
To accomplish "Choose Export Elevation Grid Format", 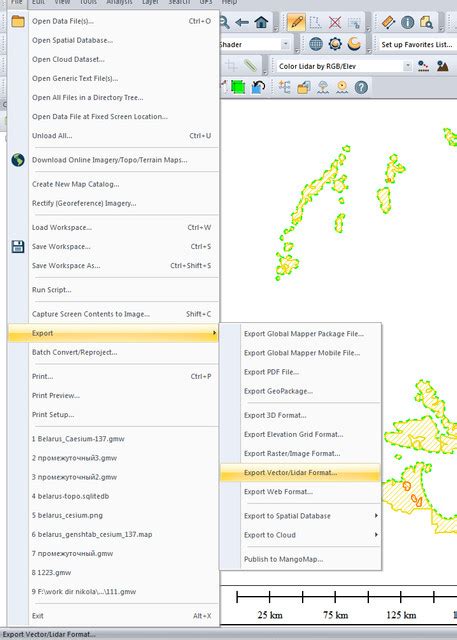I will (x=301, y=434).
